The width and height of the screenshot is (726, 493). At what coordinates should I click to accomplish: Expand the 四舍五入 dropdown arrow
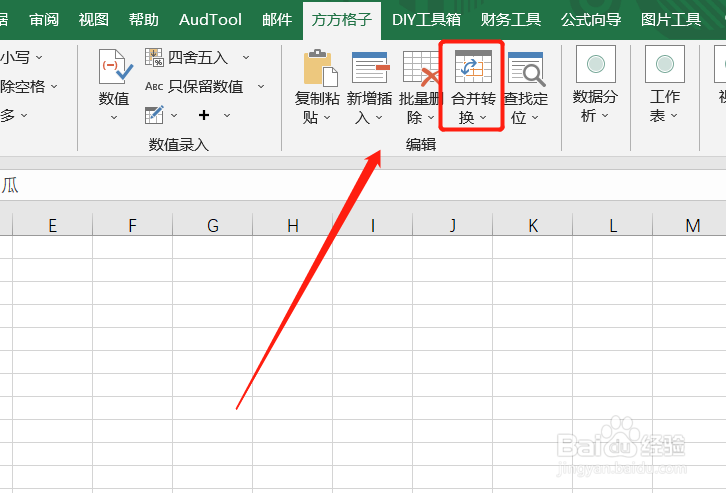pos(246,58)
